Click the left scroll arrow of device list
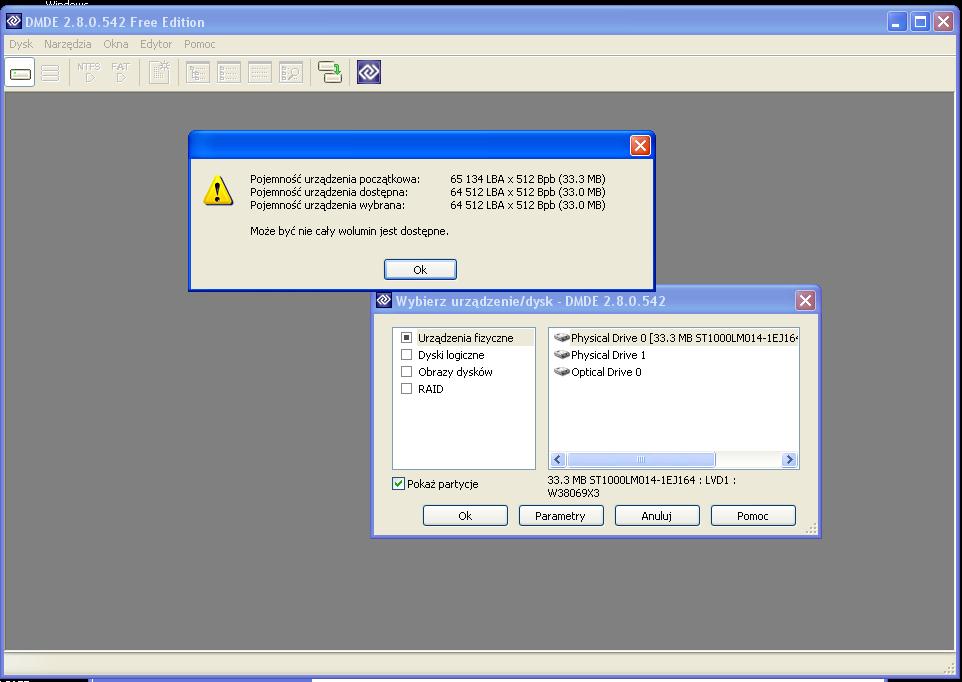Viewport: 962px width, 682px height. pos(558,459)
